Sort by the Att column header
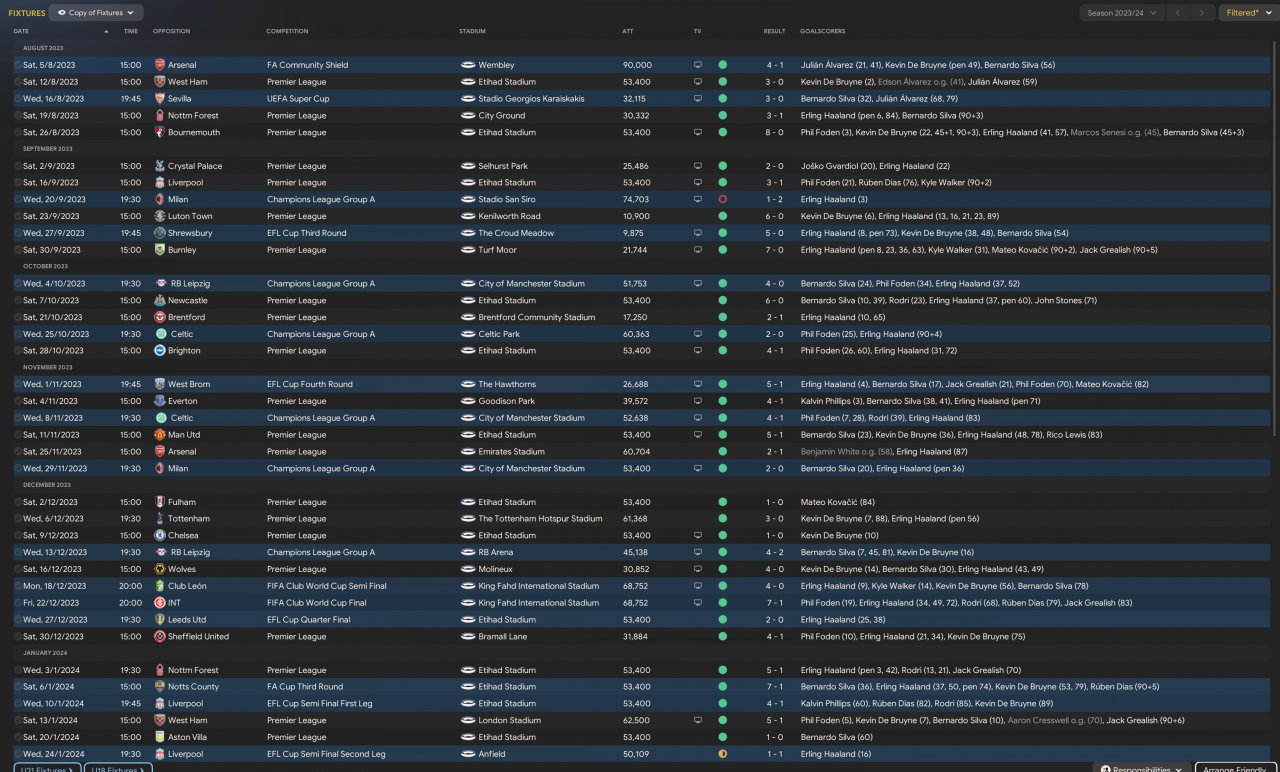The image size is (1280, 772). coord(627,32)
